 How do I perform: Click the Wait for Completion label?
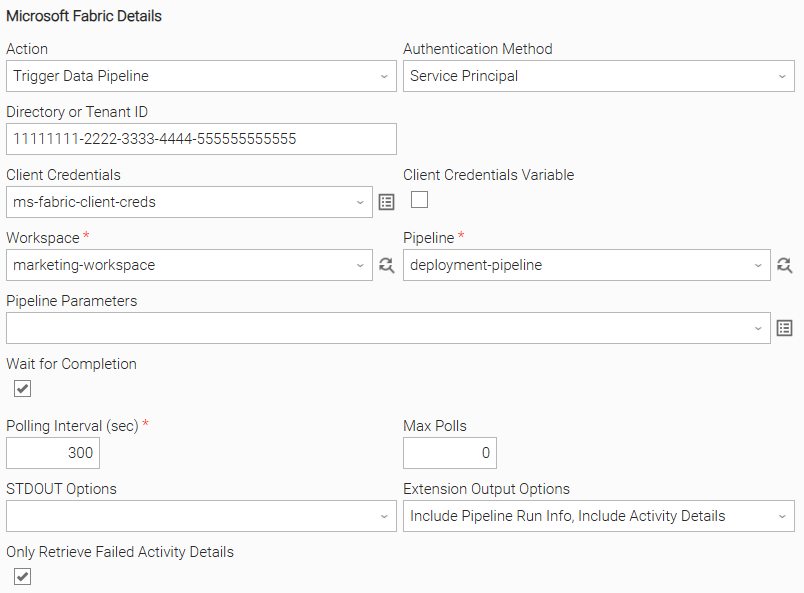click(71, 364)
